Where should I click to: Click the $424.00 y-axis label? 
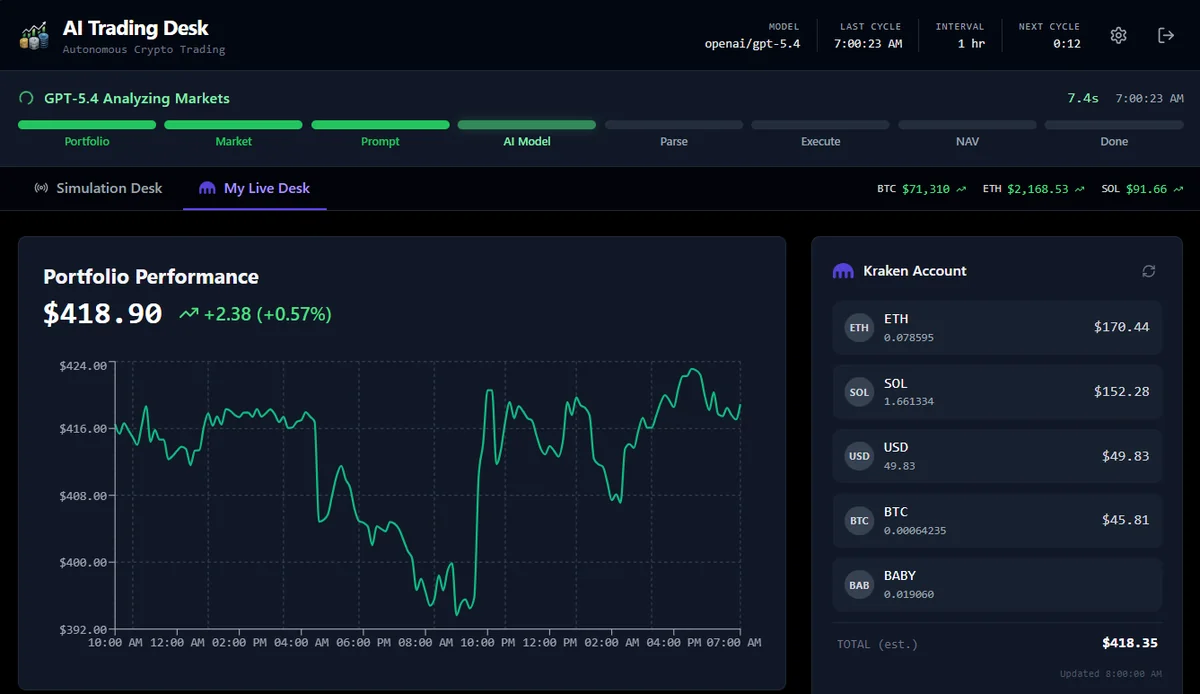(x=83, y=366)
